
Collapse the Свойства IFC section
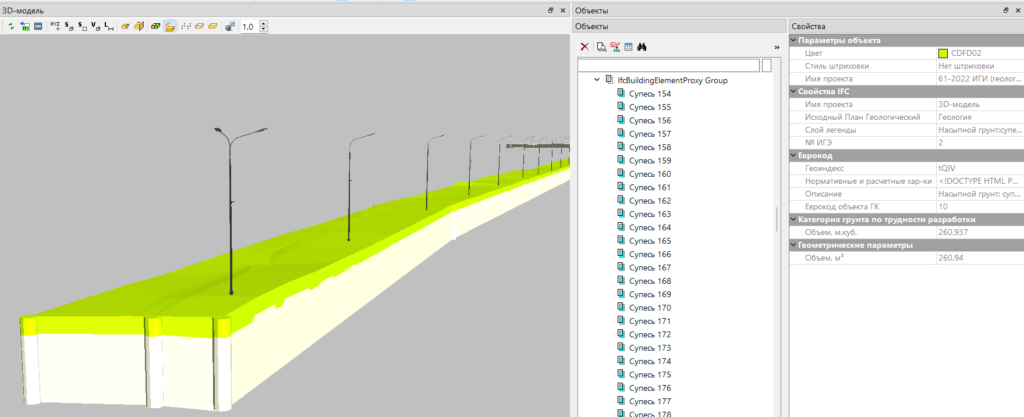coord(793,91)
